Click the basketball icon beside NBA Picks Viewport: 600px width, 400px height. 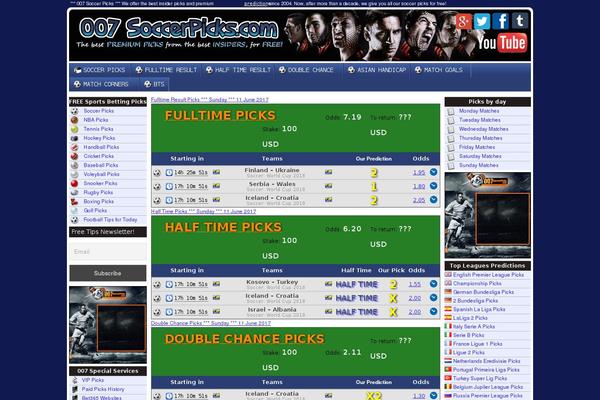click(x=75, y=120)
